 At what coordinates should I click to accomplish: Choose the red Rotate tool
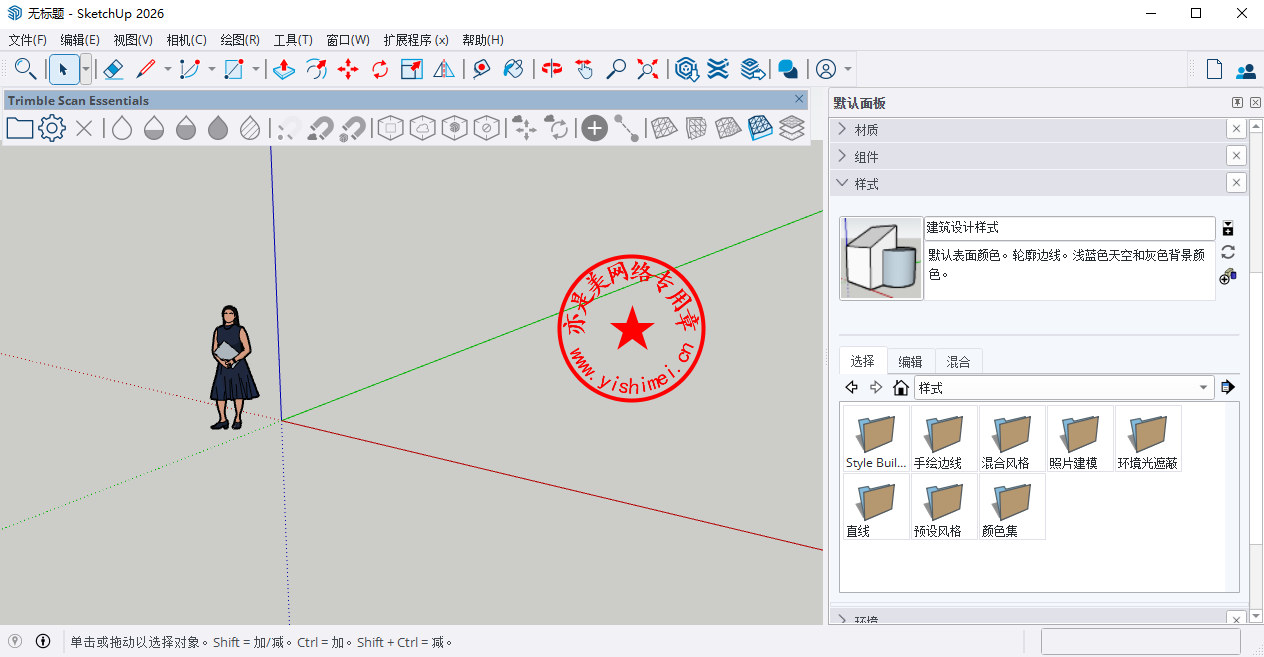(x=380, y=69)
